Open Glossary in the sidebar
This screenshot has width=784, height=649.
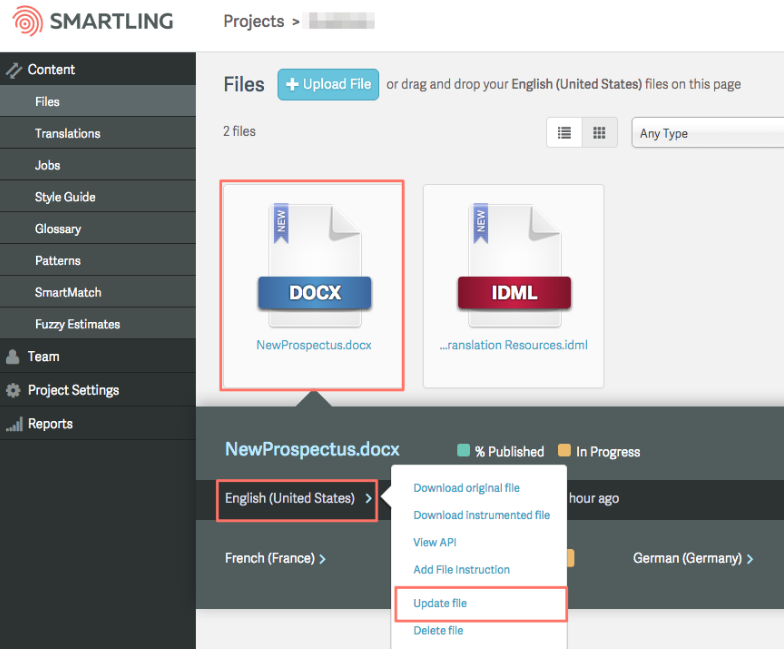pyautogui.click(x=98, y=228)
